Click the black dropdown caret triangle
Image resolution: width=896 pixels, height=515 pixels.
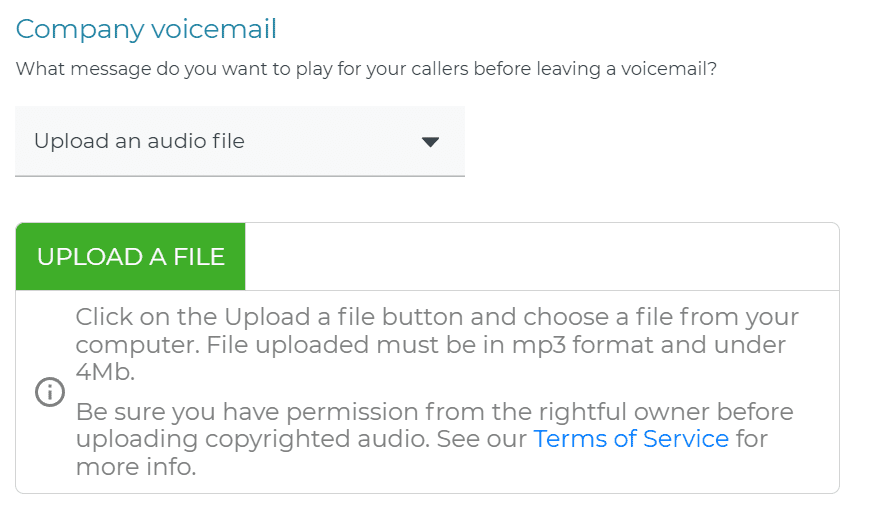coord(430,142)
